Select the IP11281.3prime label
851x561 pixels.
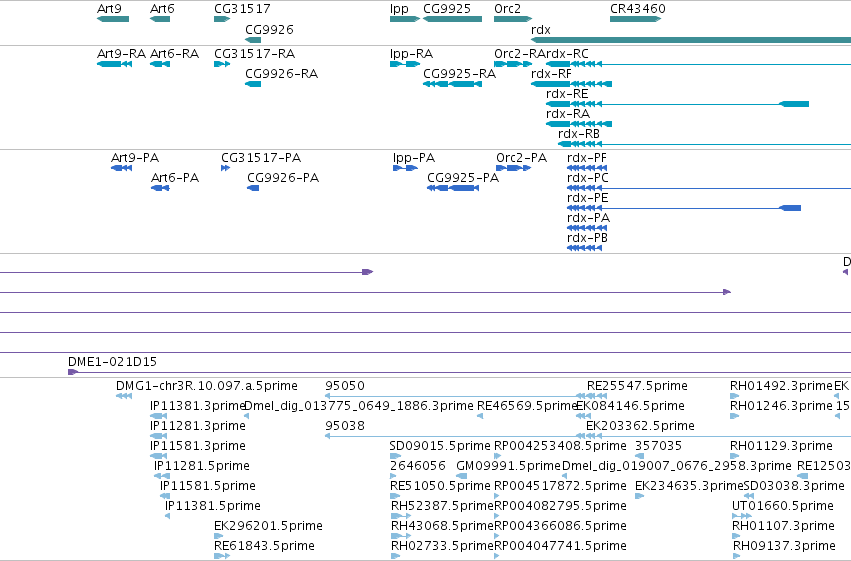click(x=198, y=426)
